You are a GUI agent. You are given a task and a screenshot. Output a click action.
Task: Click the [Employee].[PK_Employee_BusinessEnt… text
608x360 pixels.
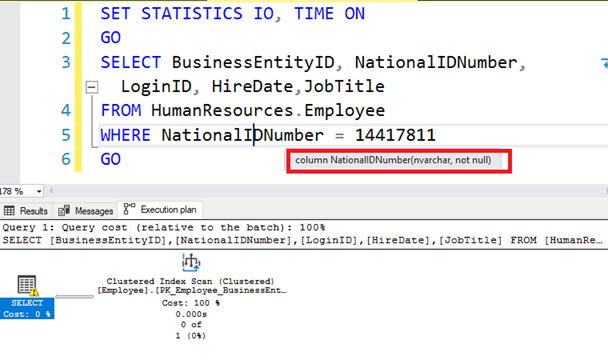pos(192,291)
